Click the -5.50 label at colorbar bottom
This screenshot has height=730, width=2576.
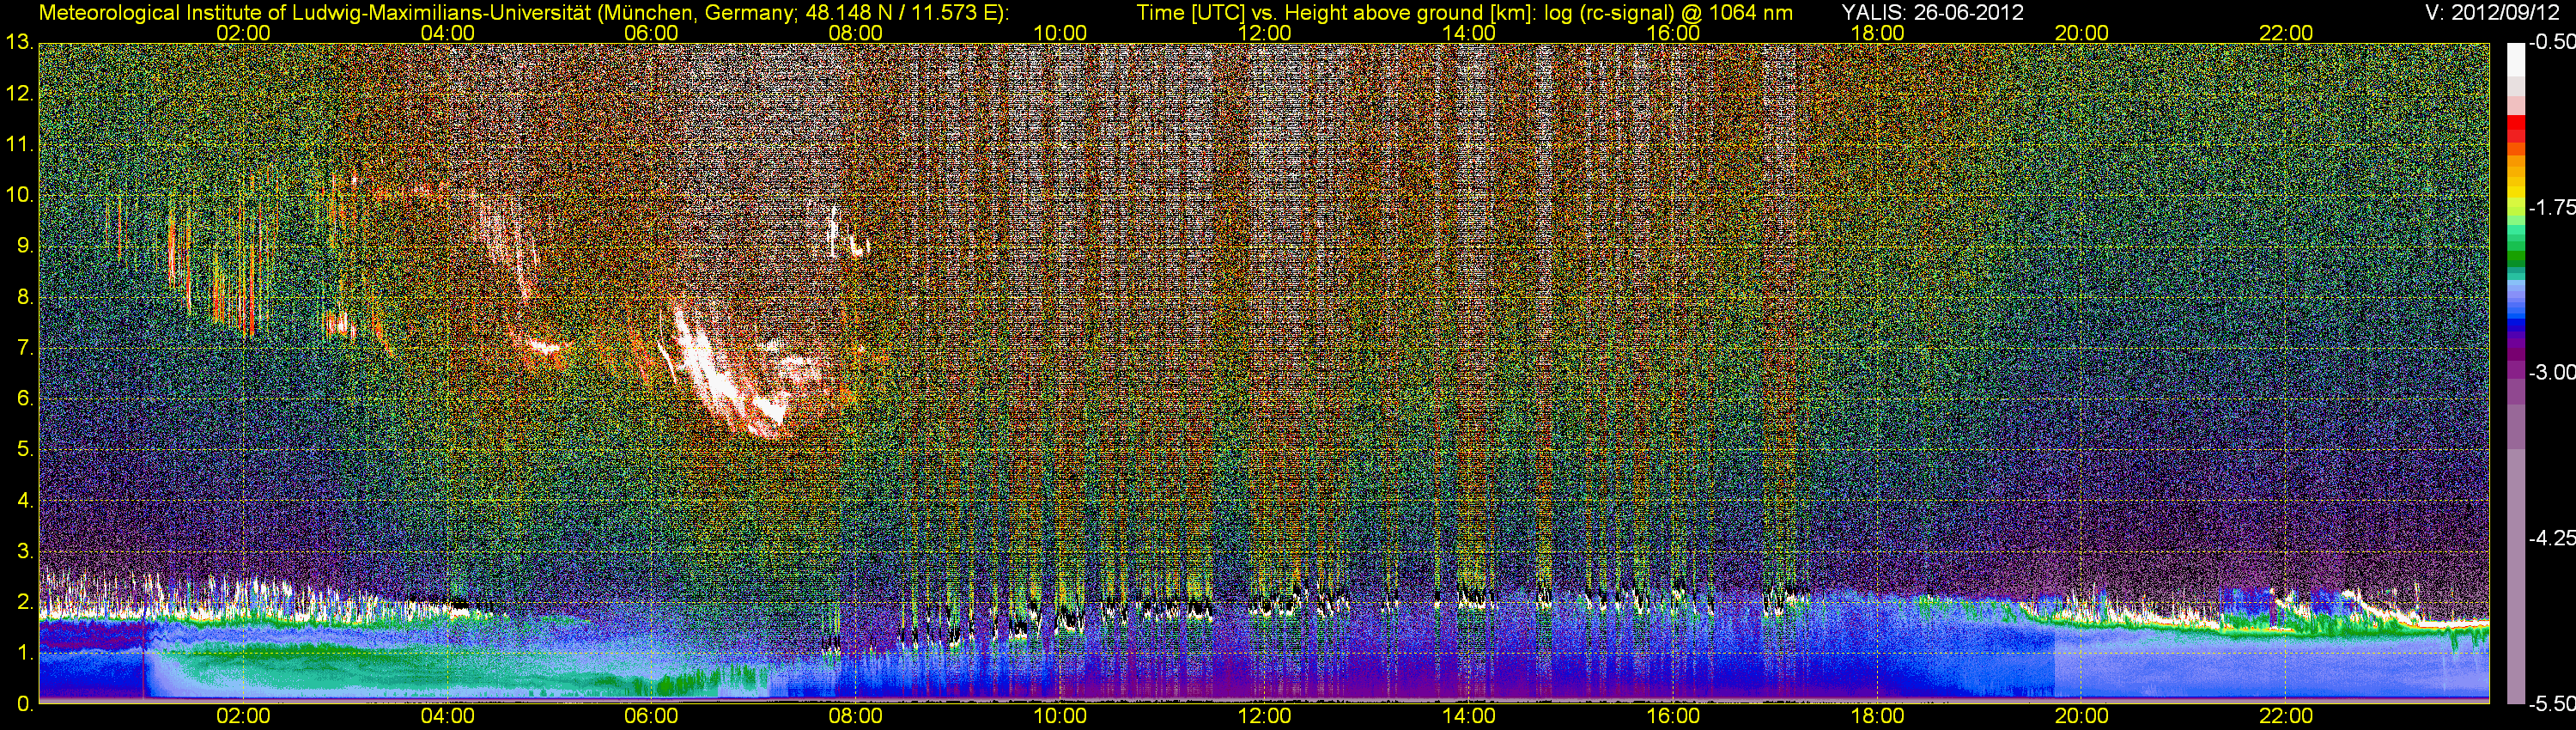[x=2551, y=704]
